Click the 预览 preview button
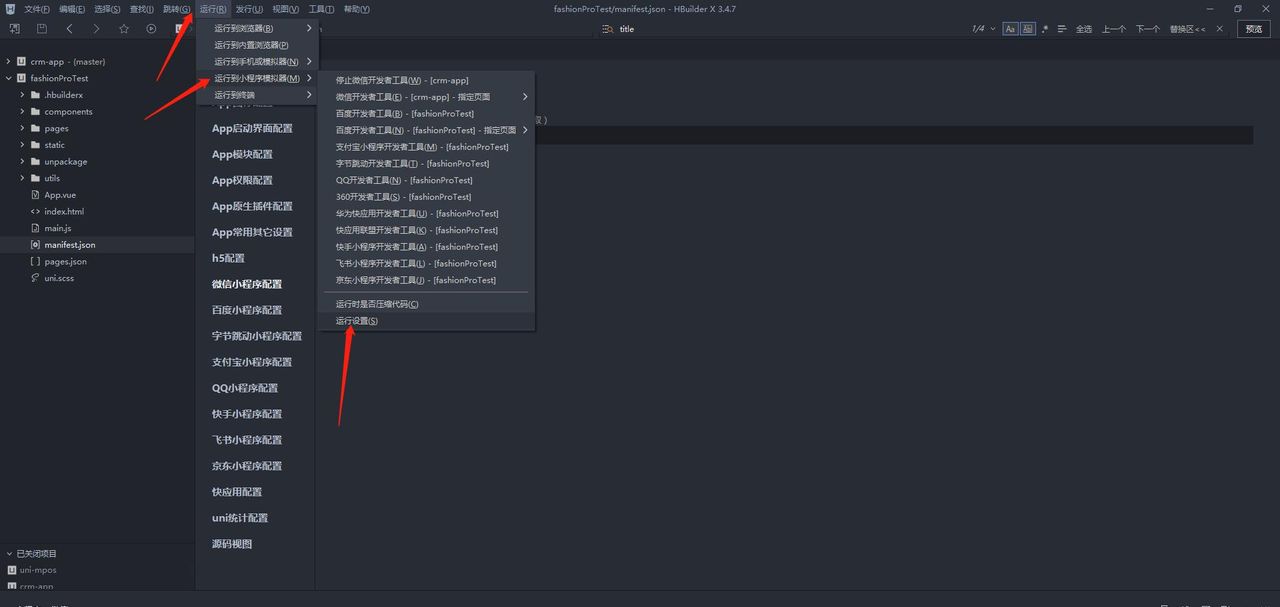The image size is (1280, 607). pos(1255,29)
